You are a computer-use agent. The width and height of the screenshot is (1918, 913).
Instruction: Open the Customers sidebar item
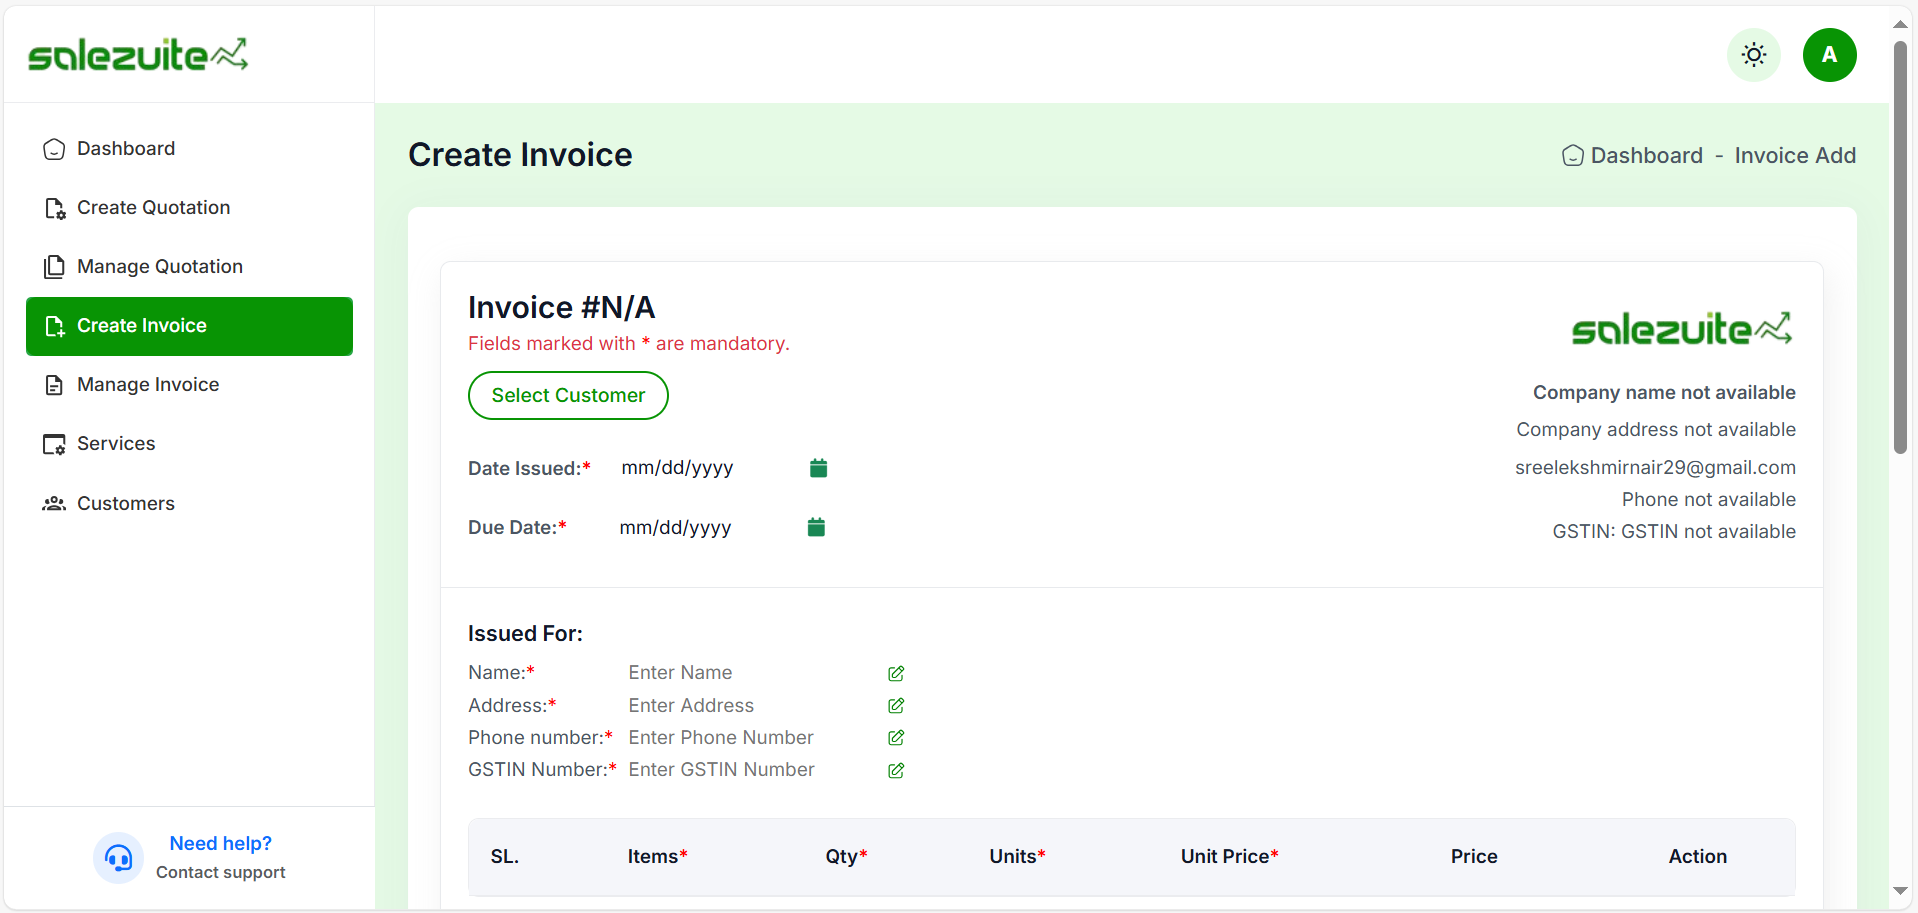click(x=126, y=504)
